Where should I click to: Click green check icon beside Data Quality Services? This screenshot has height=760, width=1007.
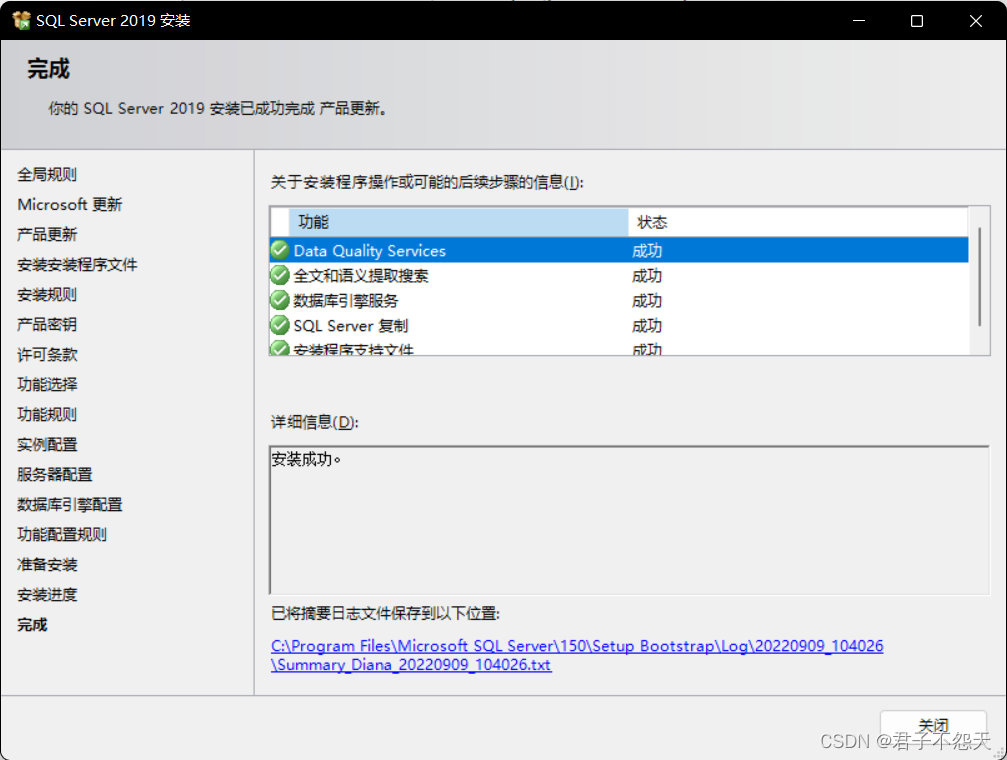click(x=280, y=250)
